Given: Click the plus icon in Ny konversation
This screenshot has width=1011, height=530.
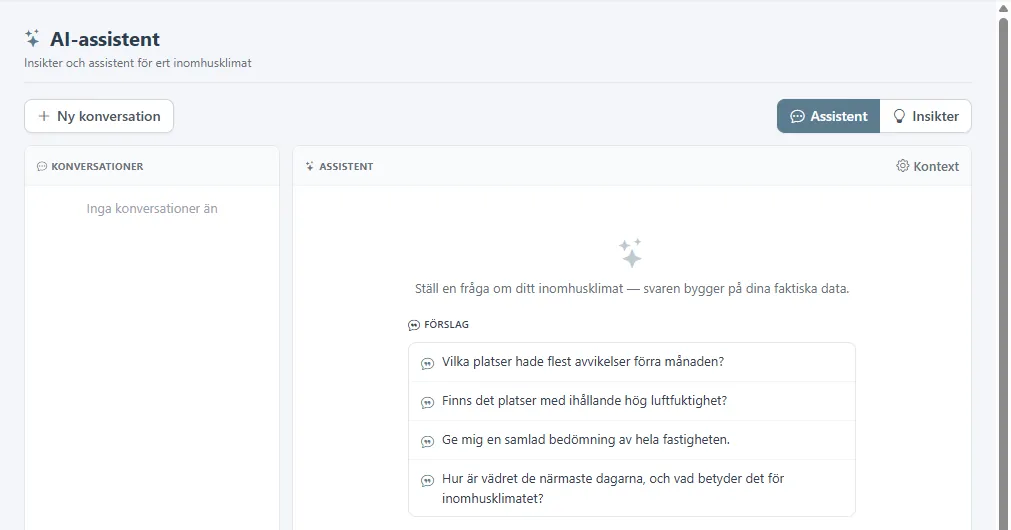Looking at the screenshot, I should coord(44,116).
